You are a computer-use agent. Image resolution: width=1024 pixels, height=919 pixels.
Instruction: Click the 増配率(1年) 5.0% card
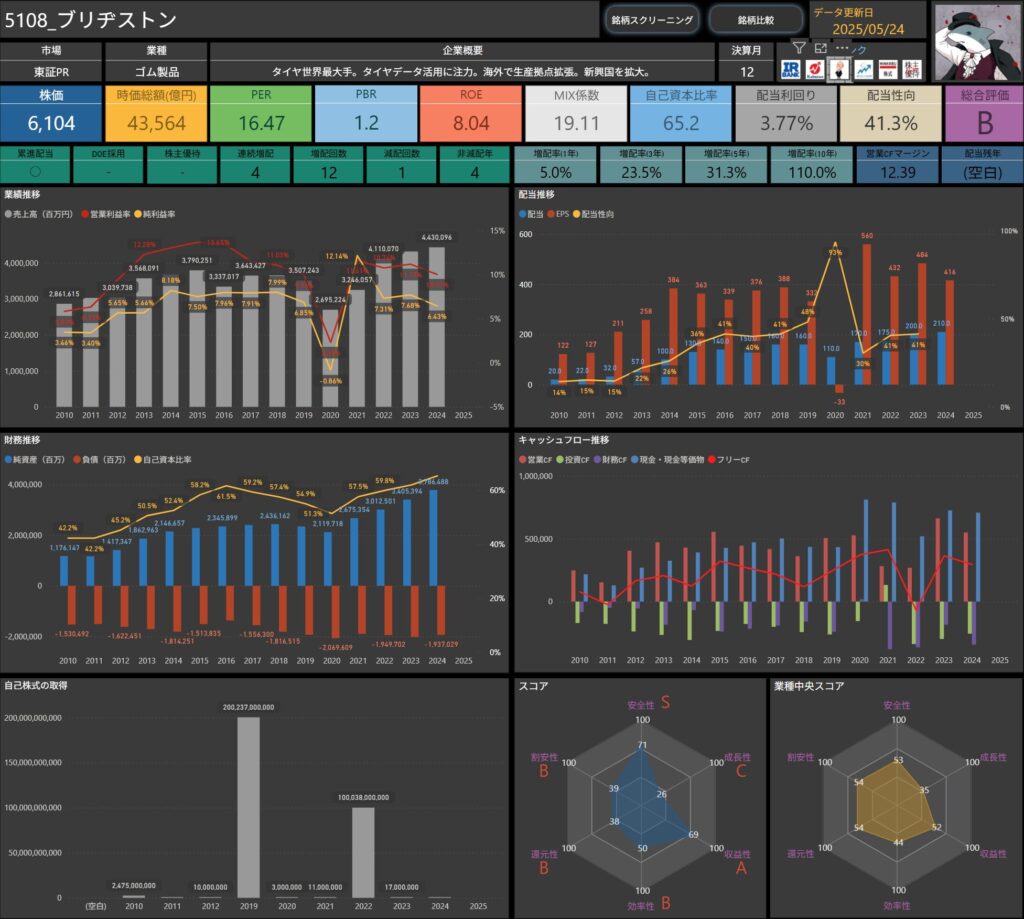[555, 165]
